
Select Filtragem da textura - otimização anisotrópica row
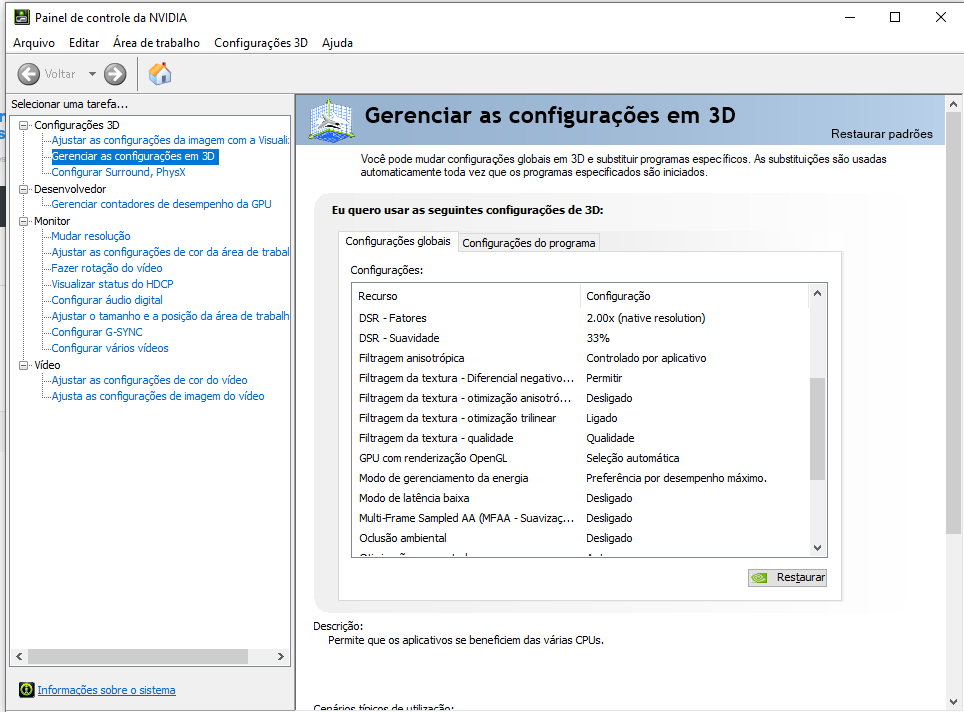pos(581,398)
